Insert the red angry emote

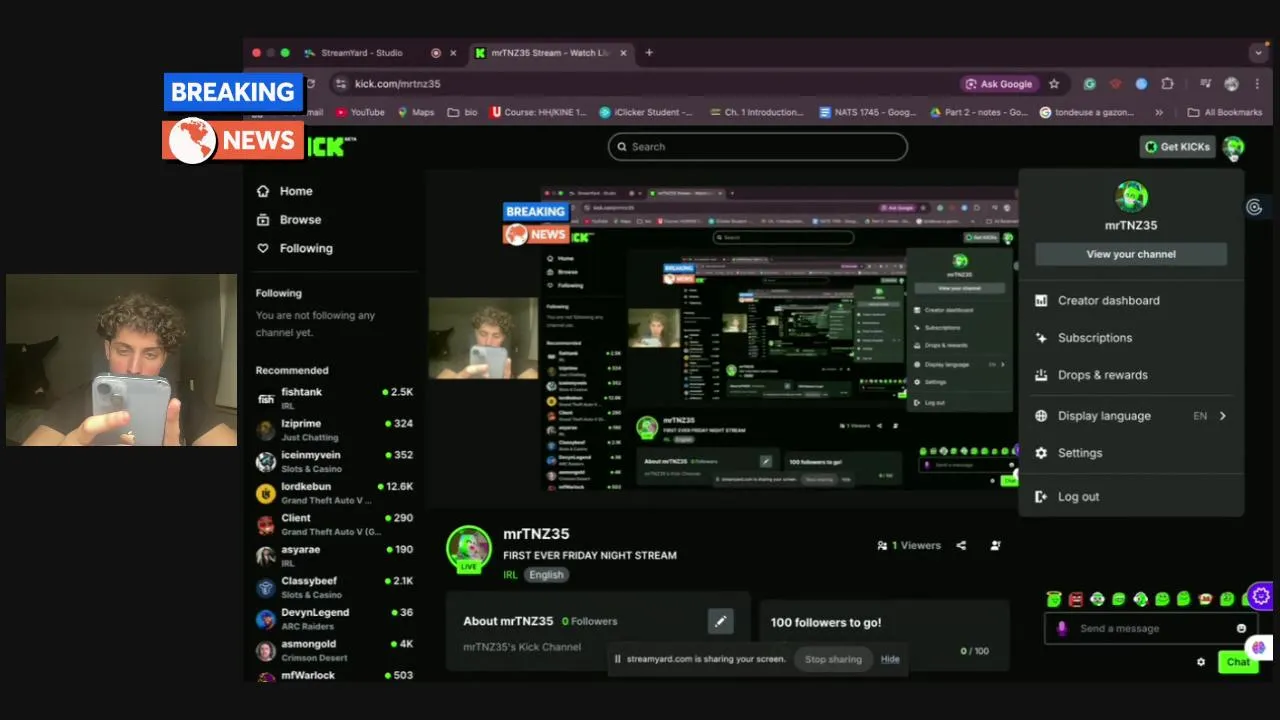1076,599
